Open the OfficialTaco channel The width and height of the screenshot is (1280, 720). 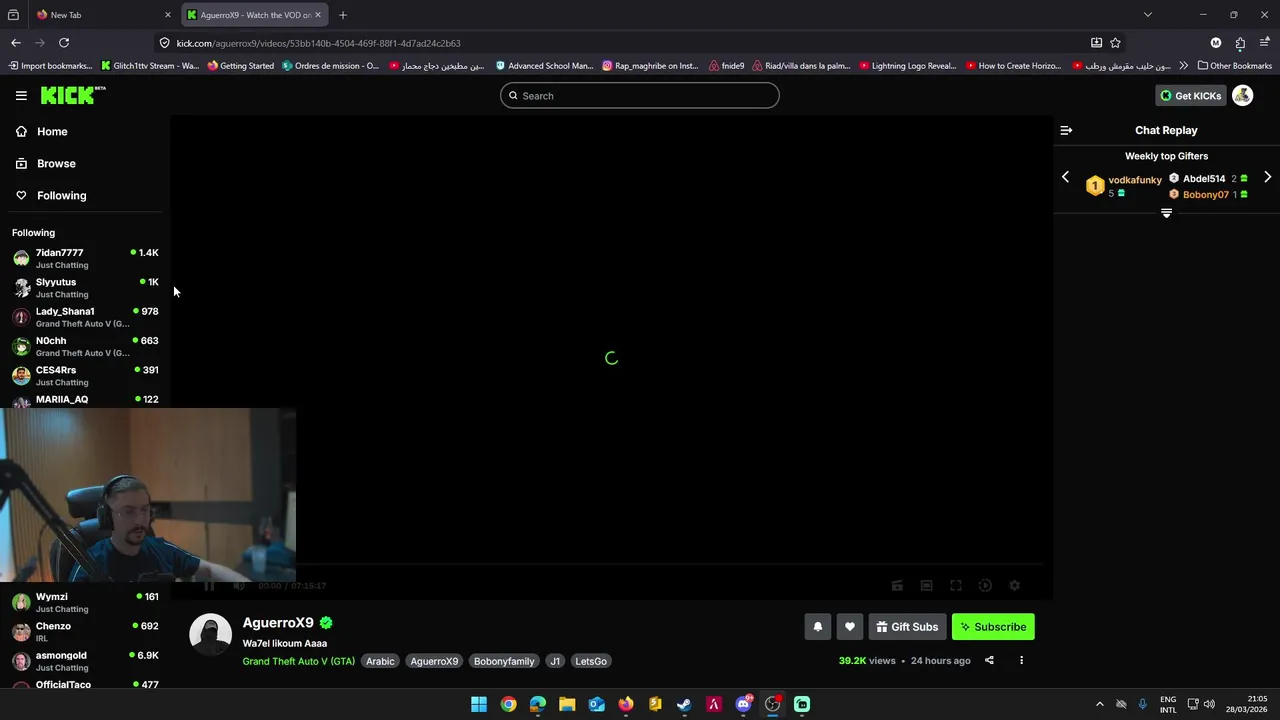(85, 685)
